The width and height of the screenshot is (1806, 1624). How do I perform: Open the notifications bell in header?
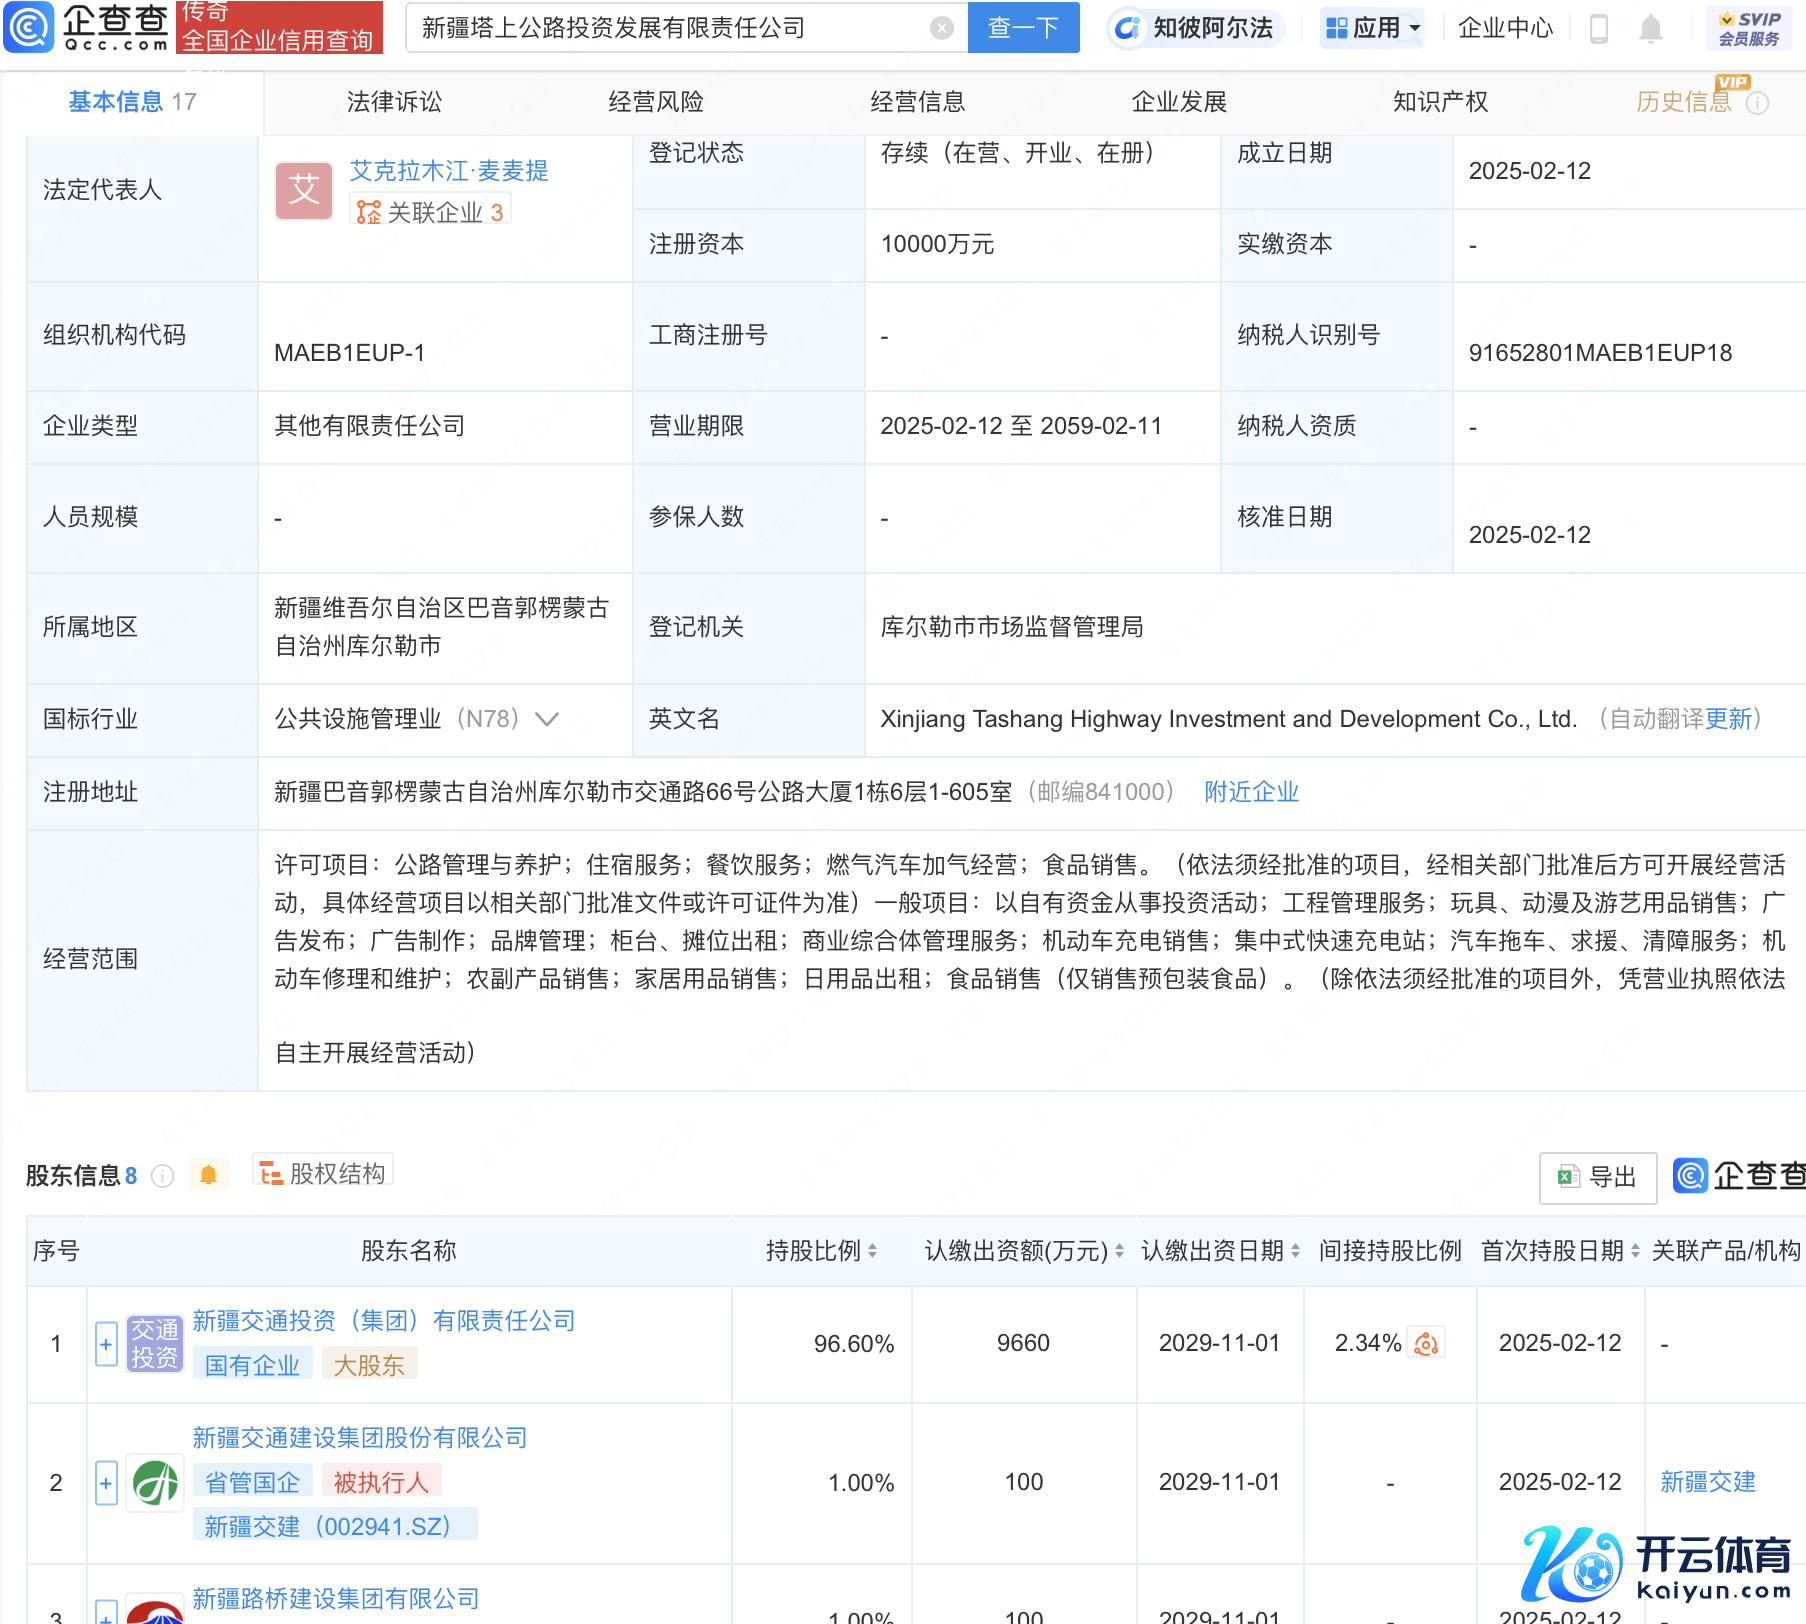pos(1650,29)
